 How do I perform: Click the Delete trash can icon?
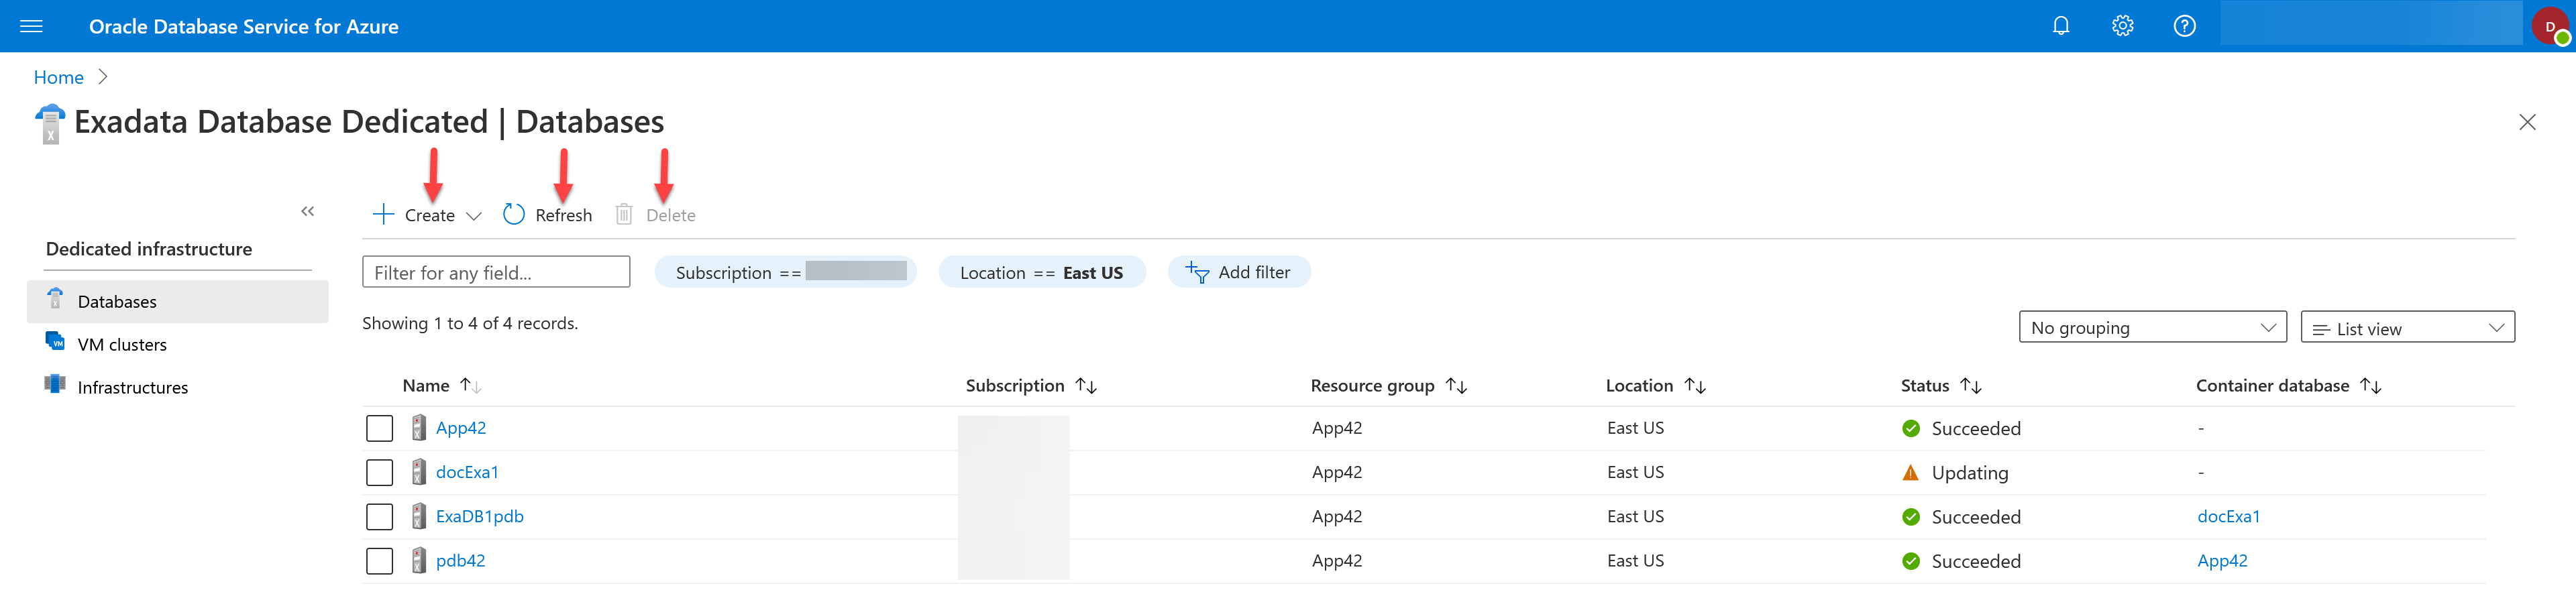[624, 214]
